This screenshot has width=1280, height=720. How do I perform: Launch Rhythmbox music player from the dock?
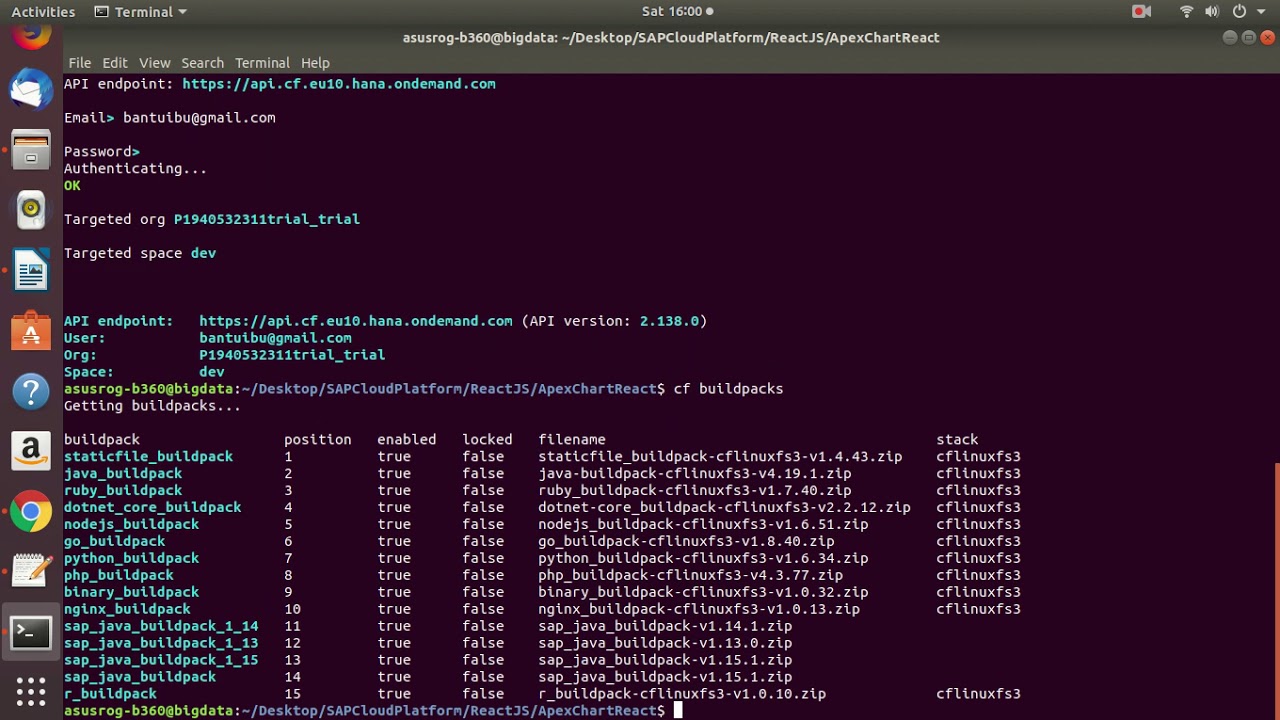point(31,210)
